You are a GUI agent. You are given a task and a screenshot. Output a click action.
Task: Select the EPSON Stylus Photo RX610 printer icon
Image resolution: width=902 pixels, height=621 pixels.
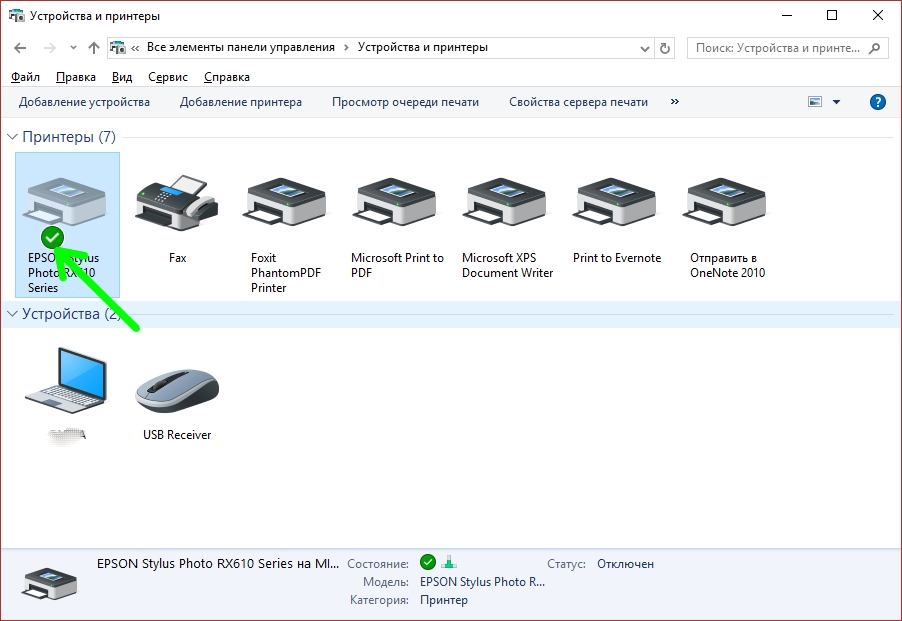pyautogui.click(x=64, y=201)
